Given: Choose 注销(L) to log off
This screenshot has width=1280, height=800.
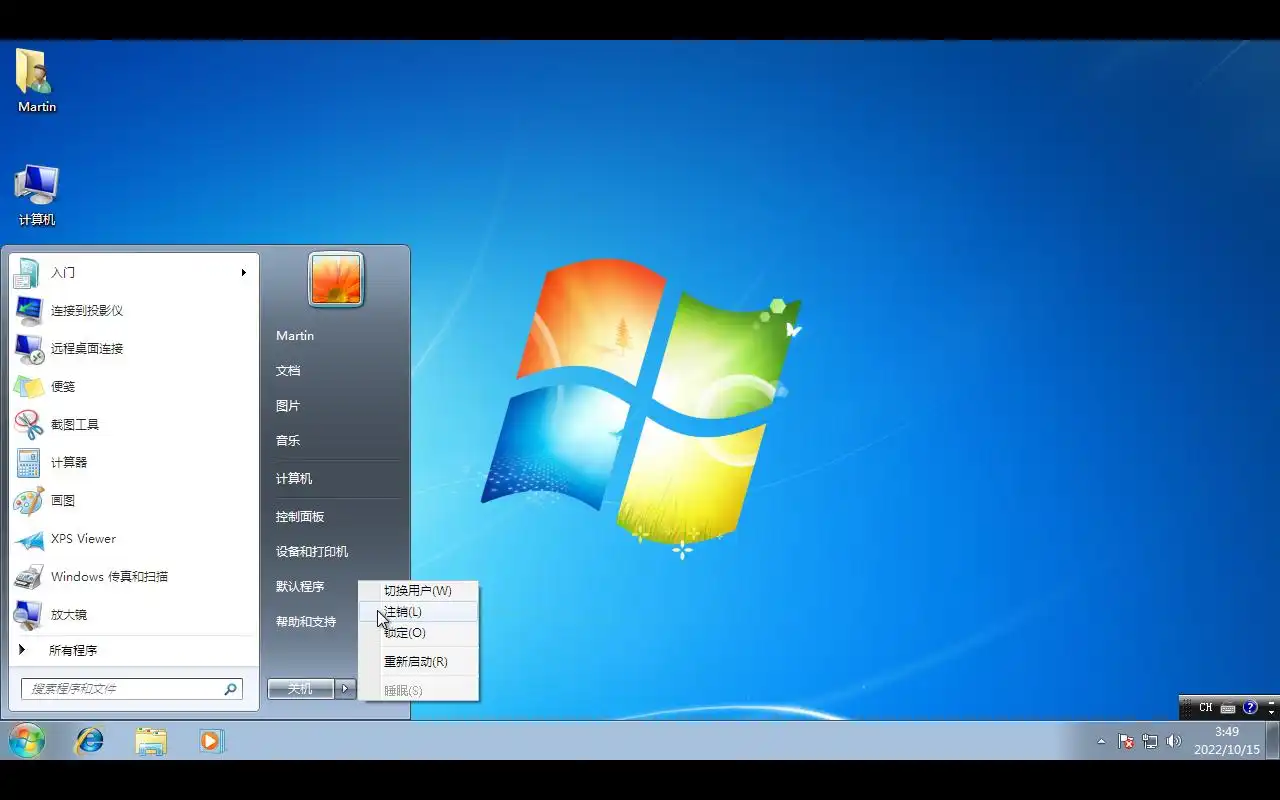Looking at the screenshot, I should tap(418, 612).
